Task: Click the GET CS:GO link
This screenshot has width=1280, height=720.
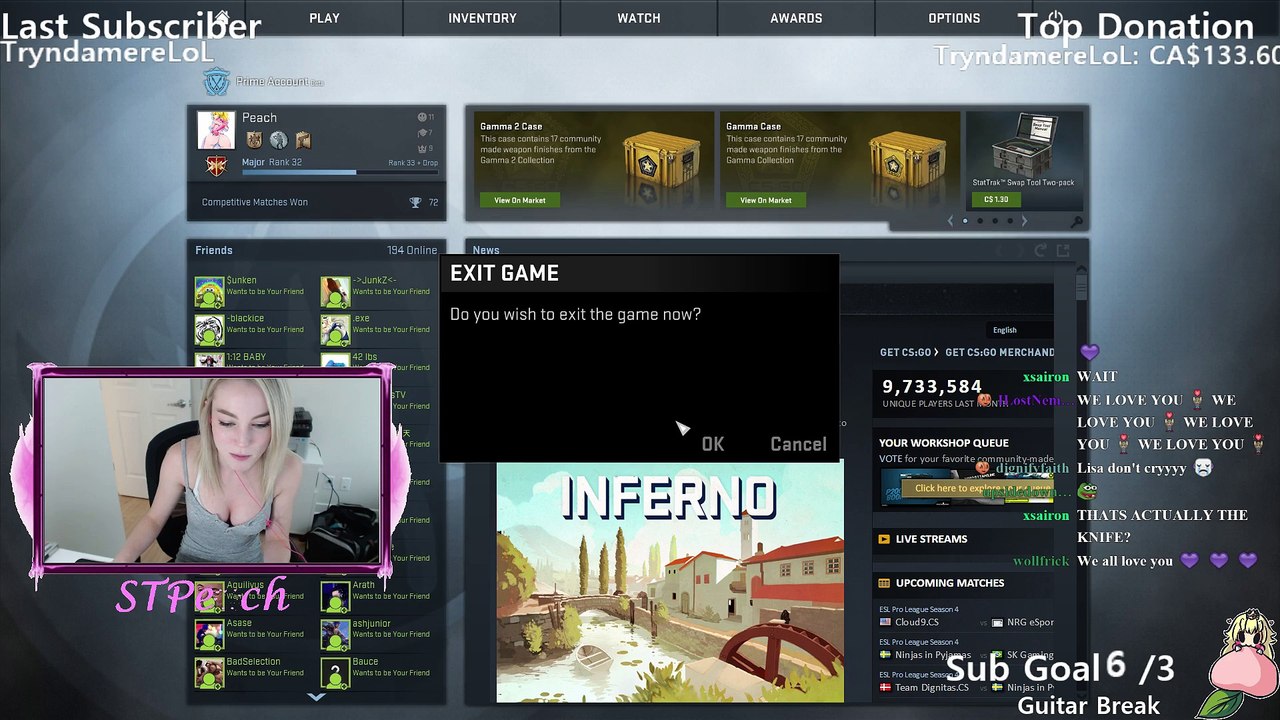Action: click(909, 352)
